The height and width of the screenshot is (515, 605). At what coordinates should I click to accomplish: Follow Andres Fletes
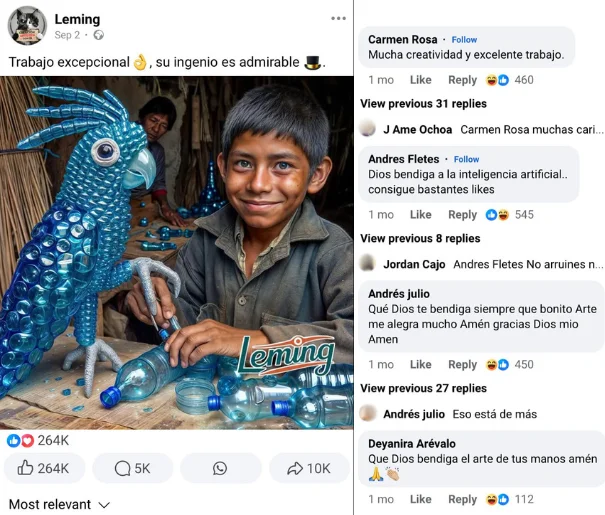466,159
